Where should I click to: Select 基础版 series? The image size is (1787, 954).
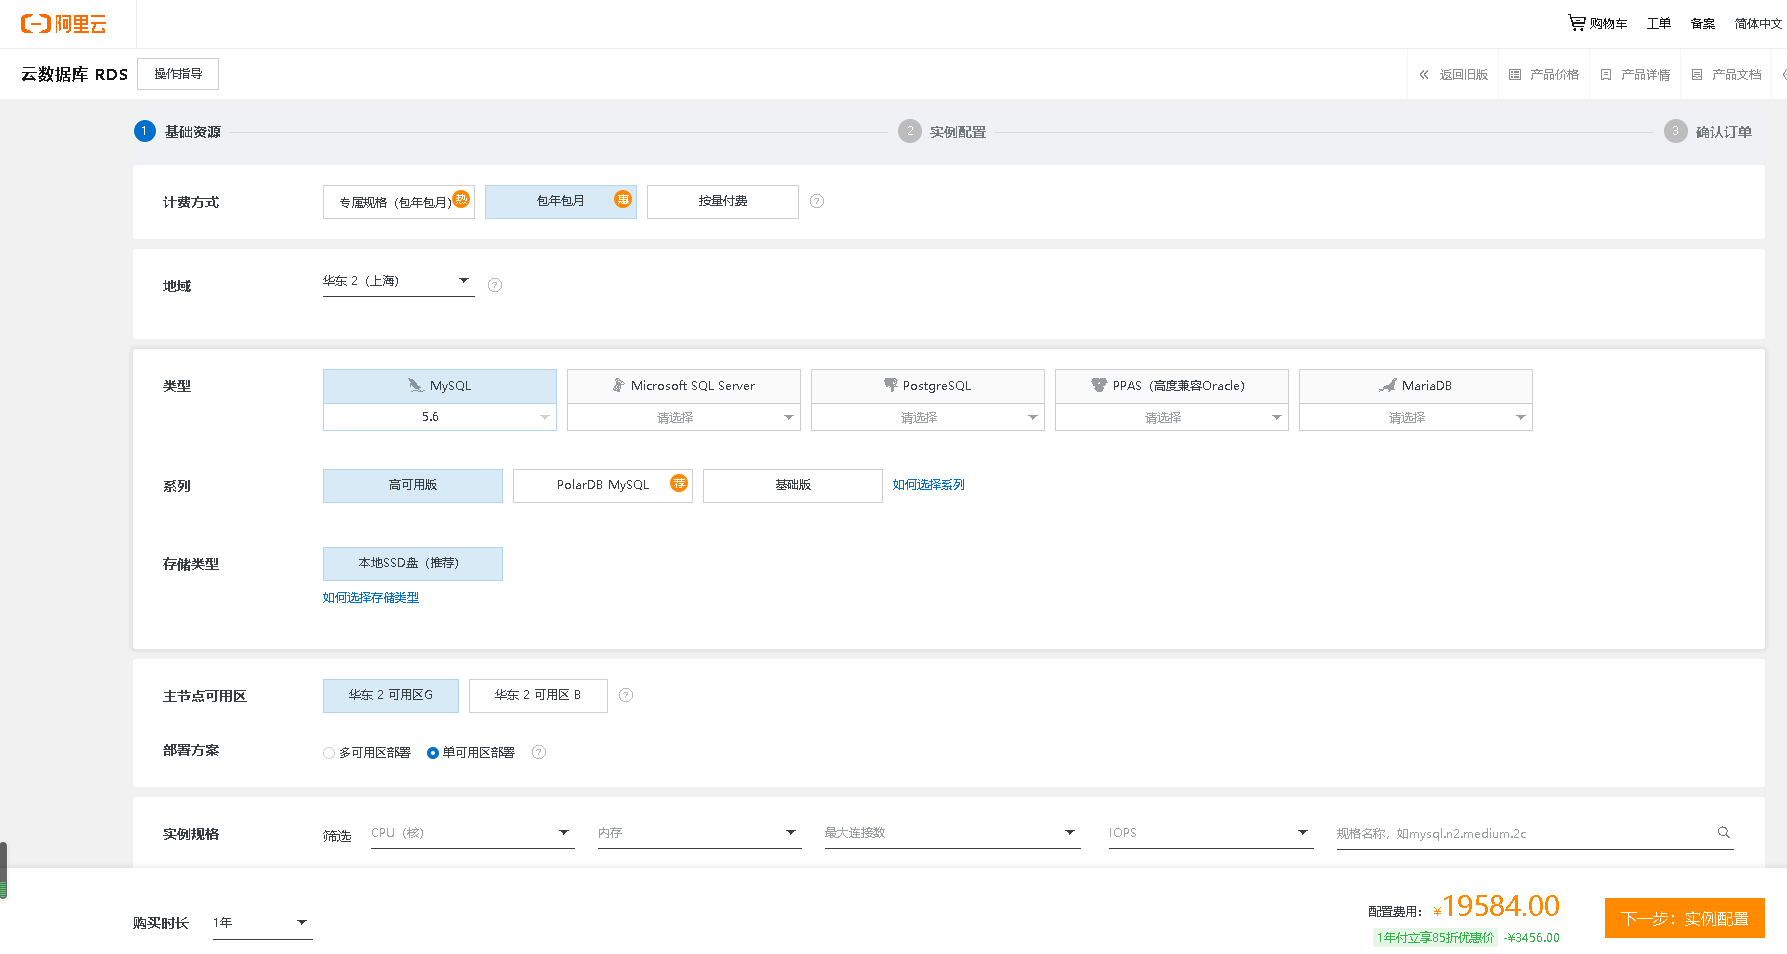(793, 486)
